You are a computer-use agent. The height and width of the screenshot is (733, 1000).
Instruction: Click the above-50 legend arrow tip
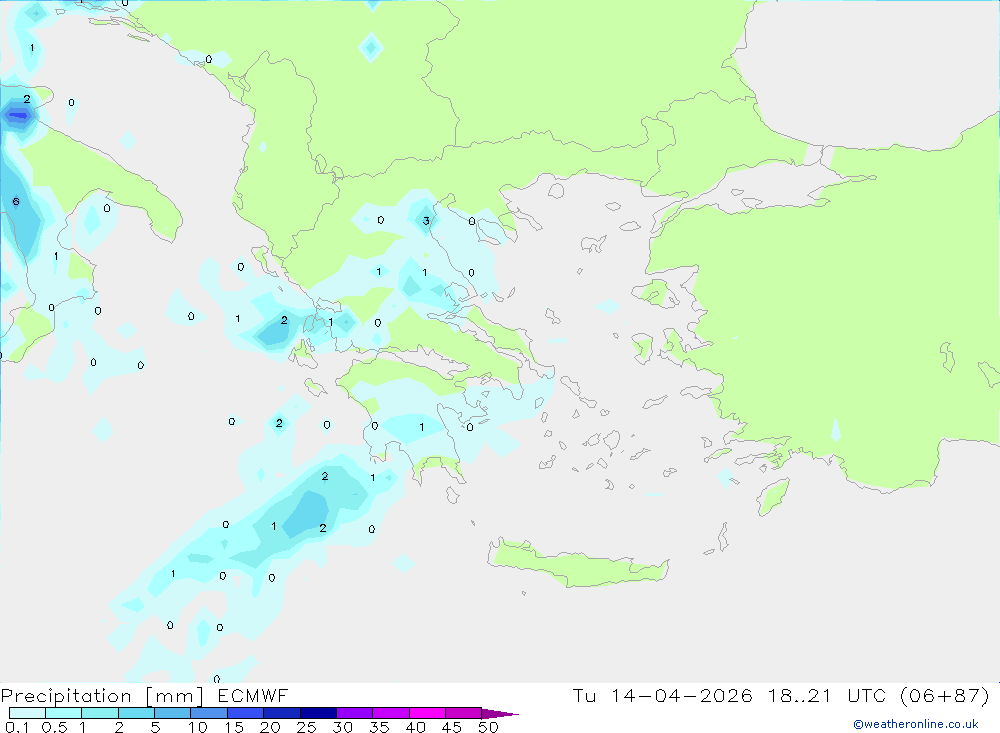coord(499,713)
